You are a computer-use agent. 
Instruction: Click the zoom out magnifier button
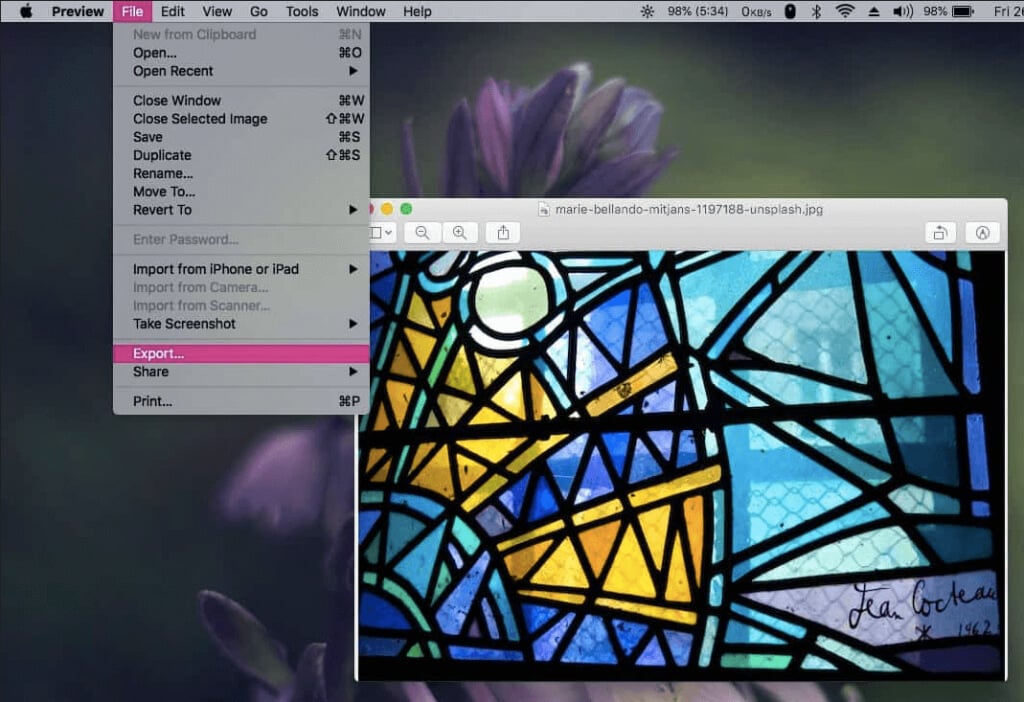422,232
